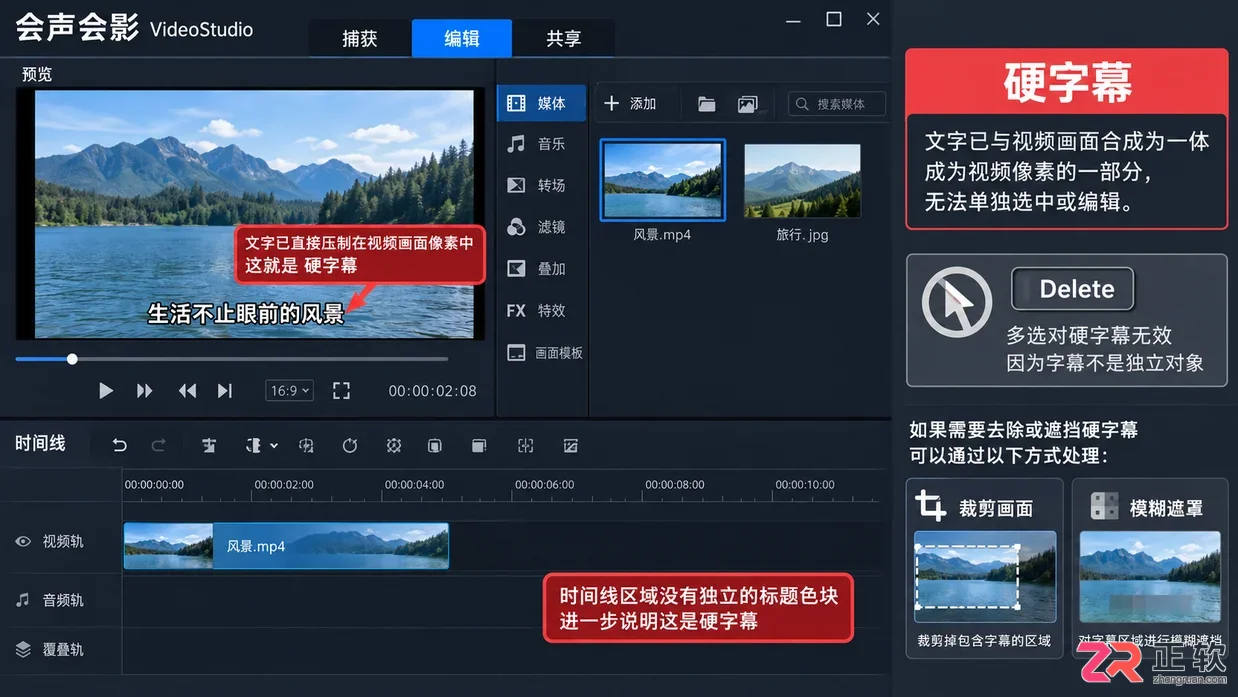Toggle fullscreen preview icon
Screen dimensions: 1238x697
point(341,391)
